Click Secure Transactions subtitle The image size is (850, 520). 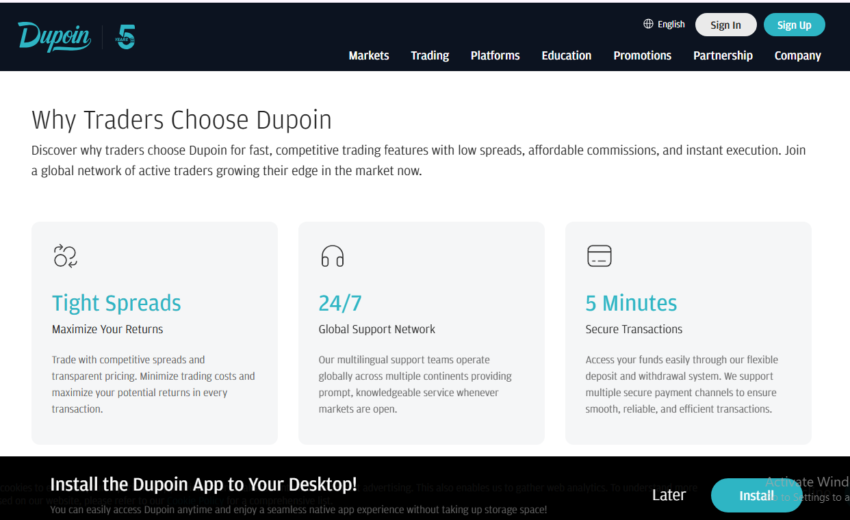pos(634,329)
